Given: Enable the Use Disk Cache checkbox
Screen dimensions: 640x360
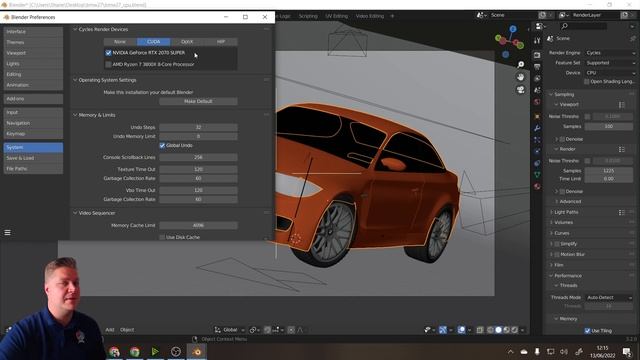Looking at the screenshot, I should [162, 237].
